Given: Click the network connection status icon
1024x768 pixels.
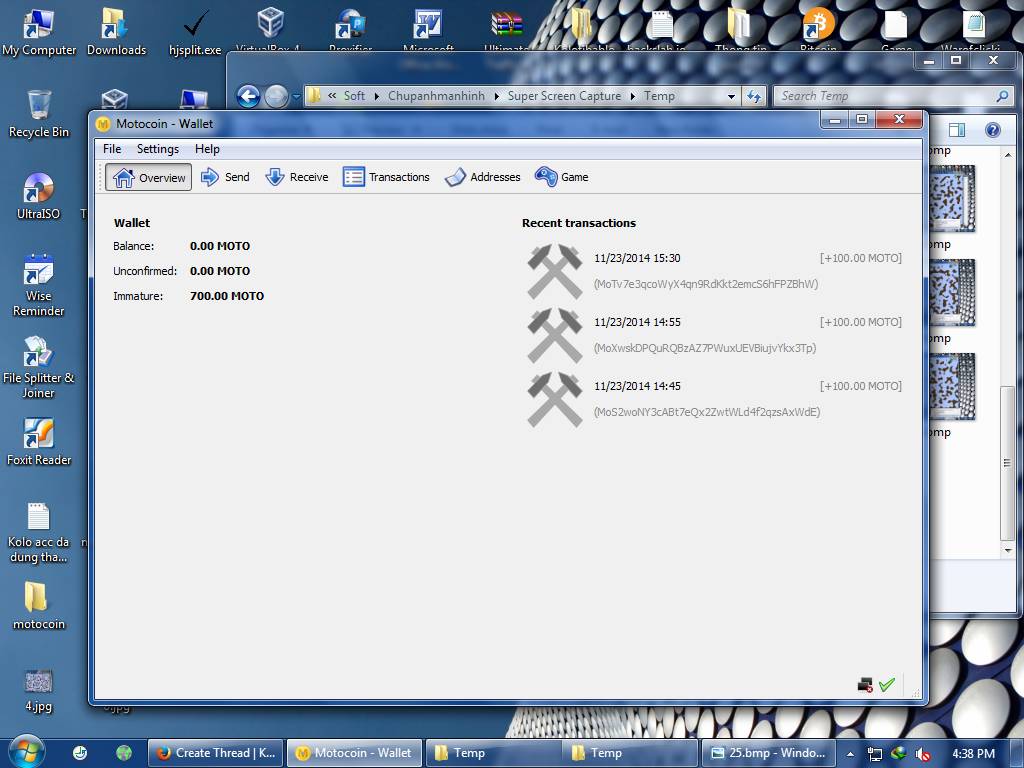Looking at the screenshot, I should [865, 685].
